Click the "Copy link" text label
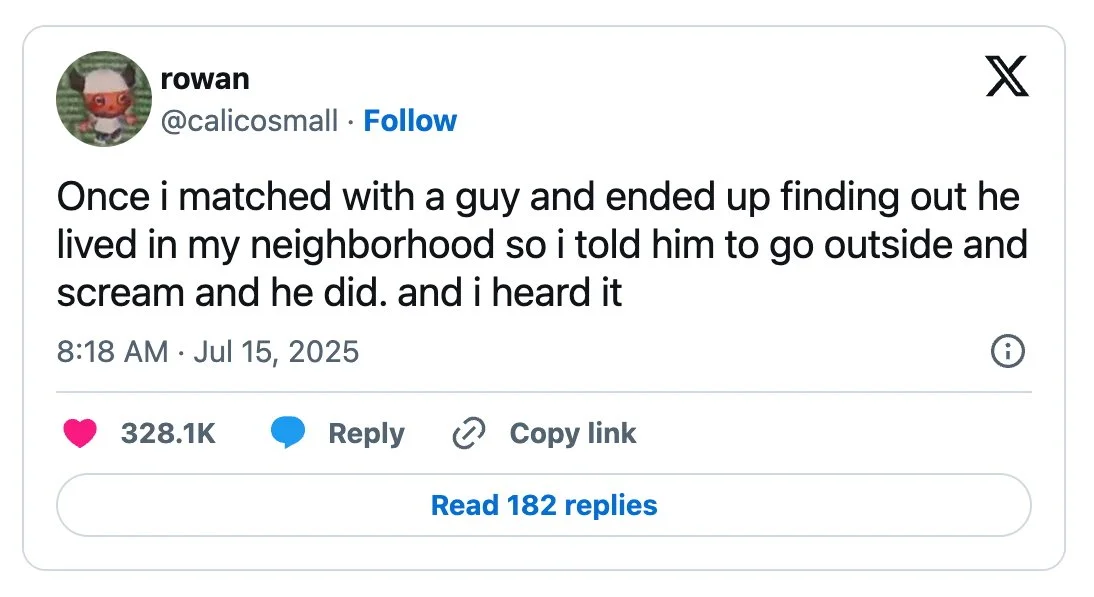The width and height of the screenshot is (1094, 597). pos(572,433)
